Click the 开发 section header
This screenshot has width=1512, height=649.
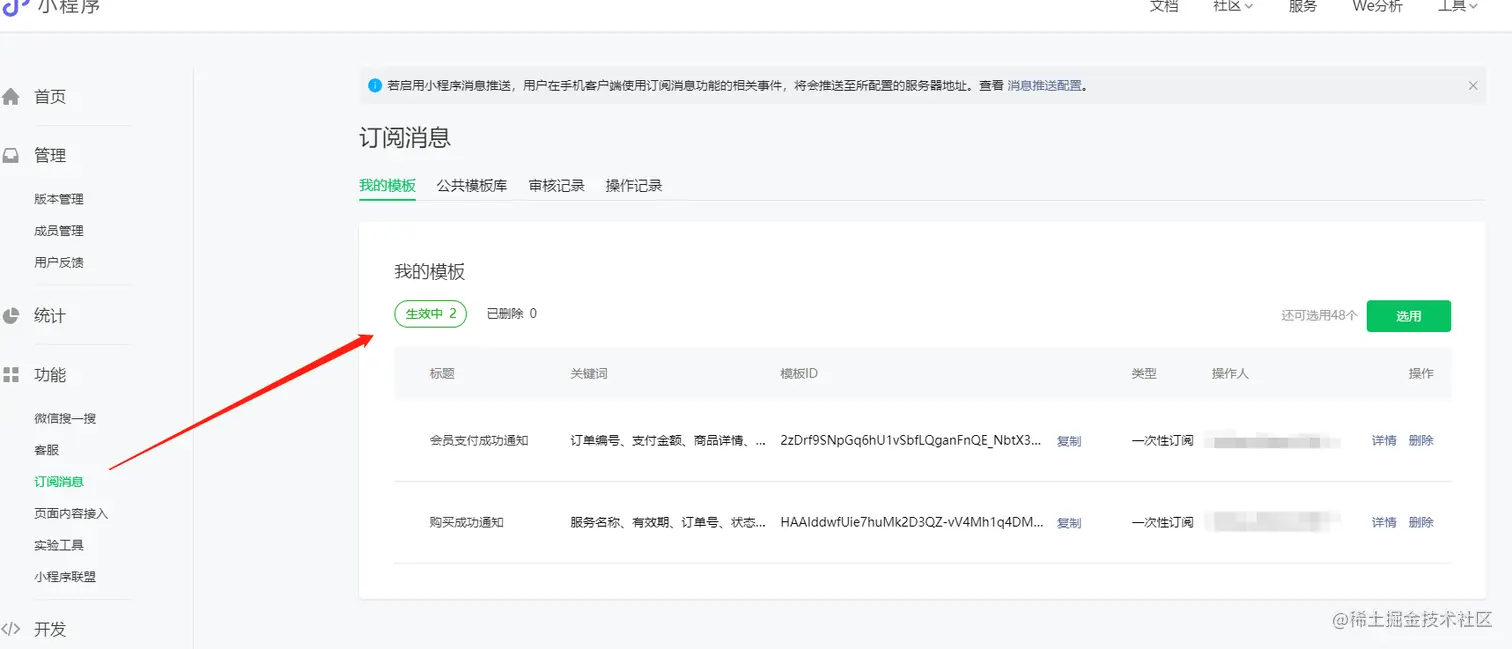(x=50, y=629)
